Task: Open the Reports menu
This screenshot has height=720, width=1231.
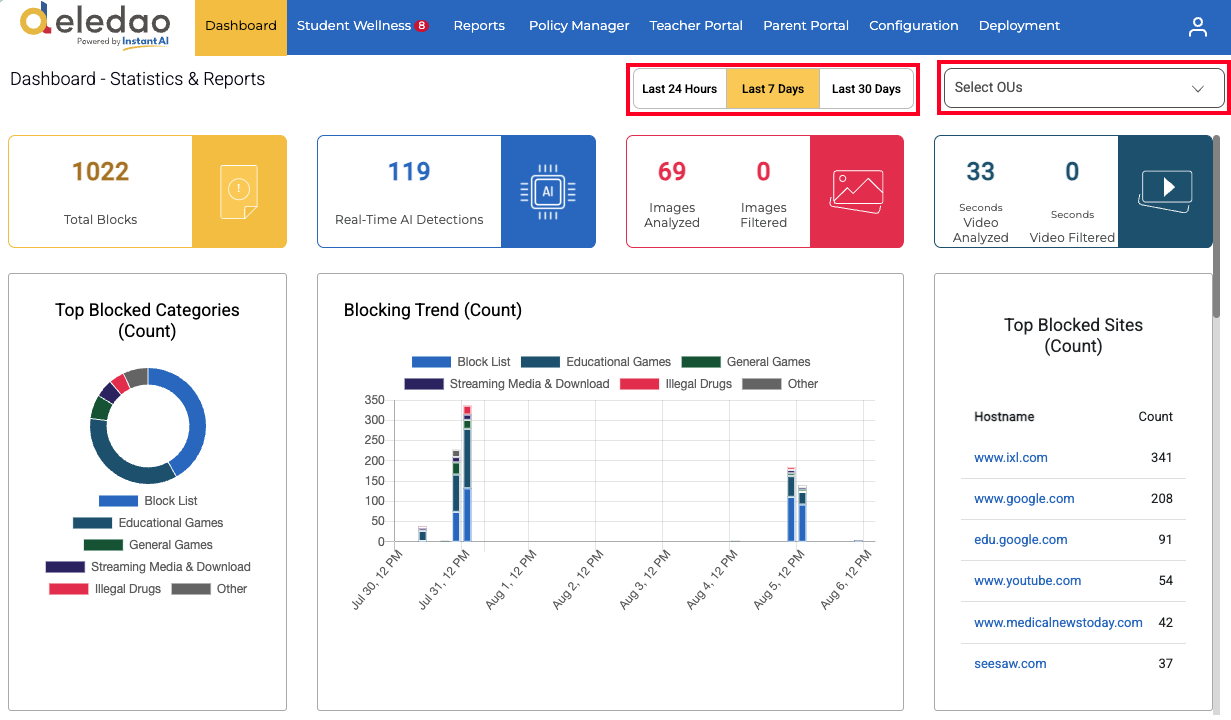Action: click(x=479, y=26)
